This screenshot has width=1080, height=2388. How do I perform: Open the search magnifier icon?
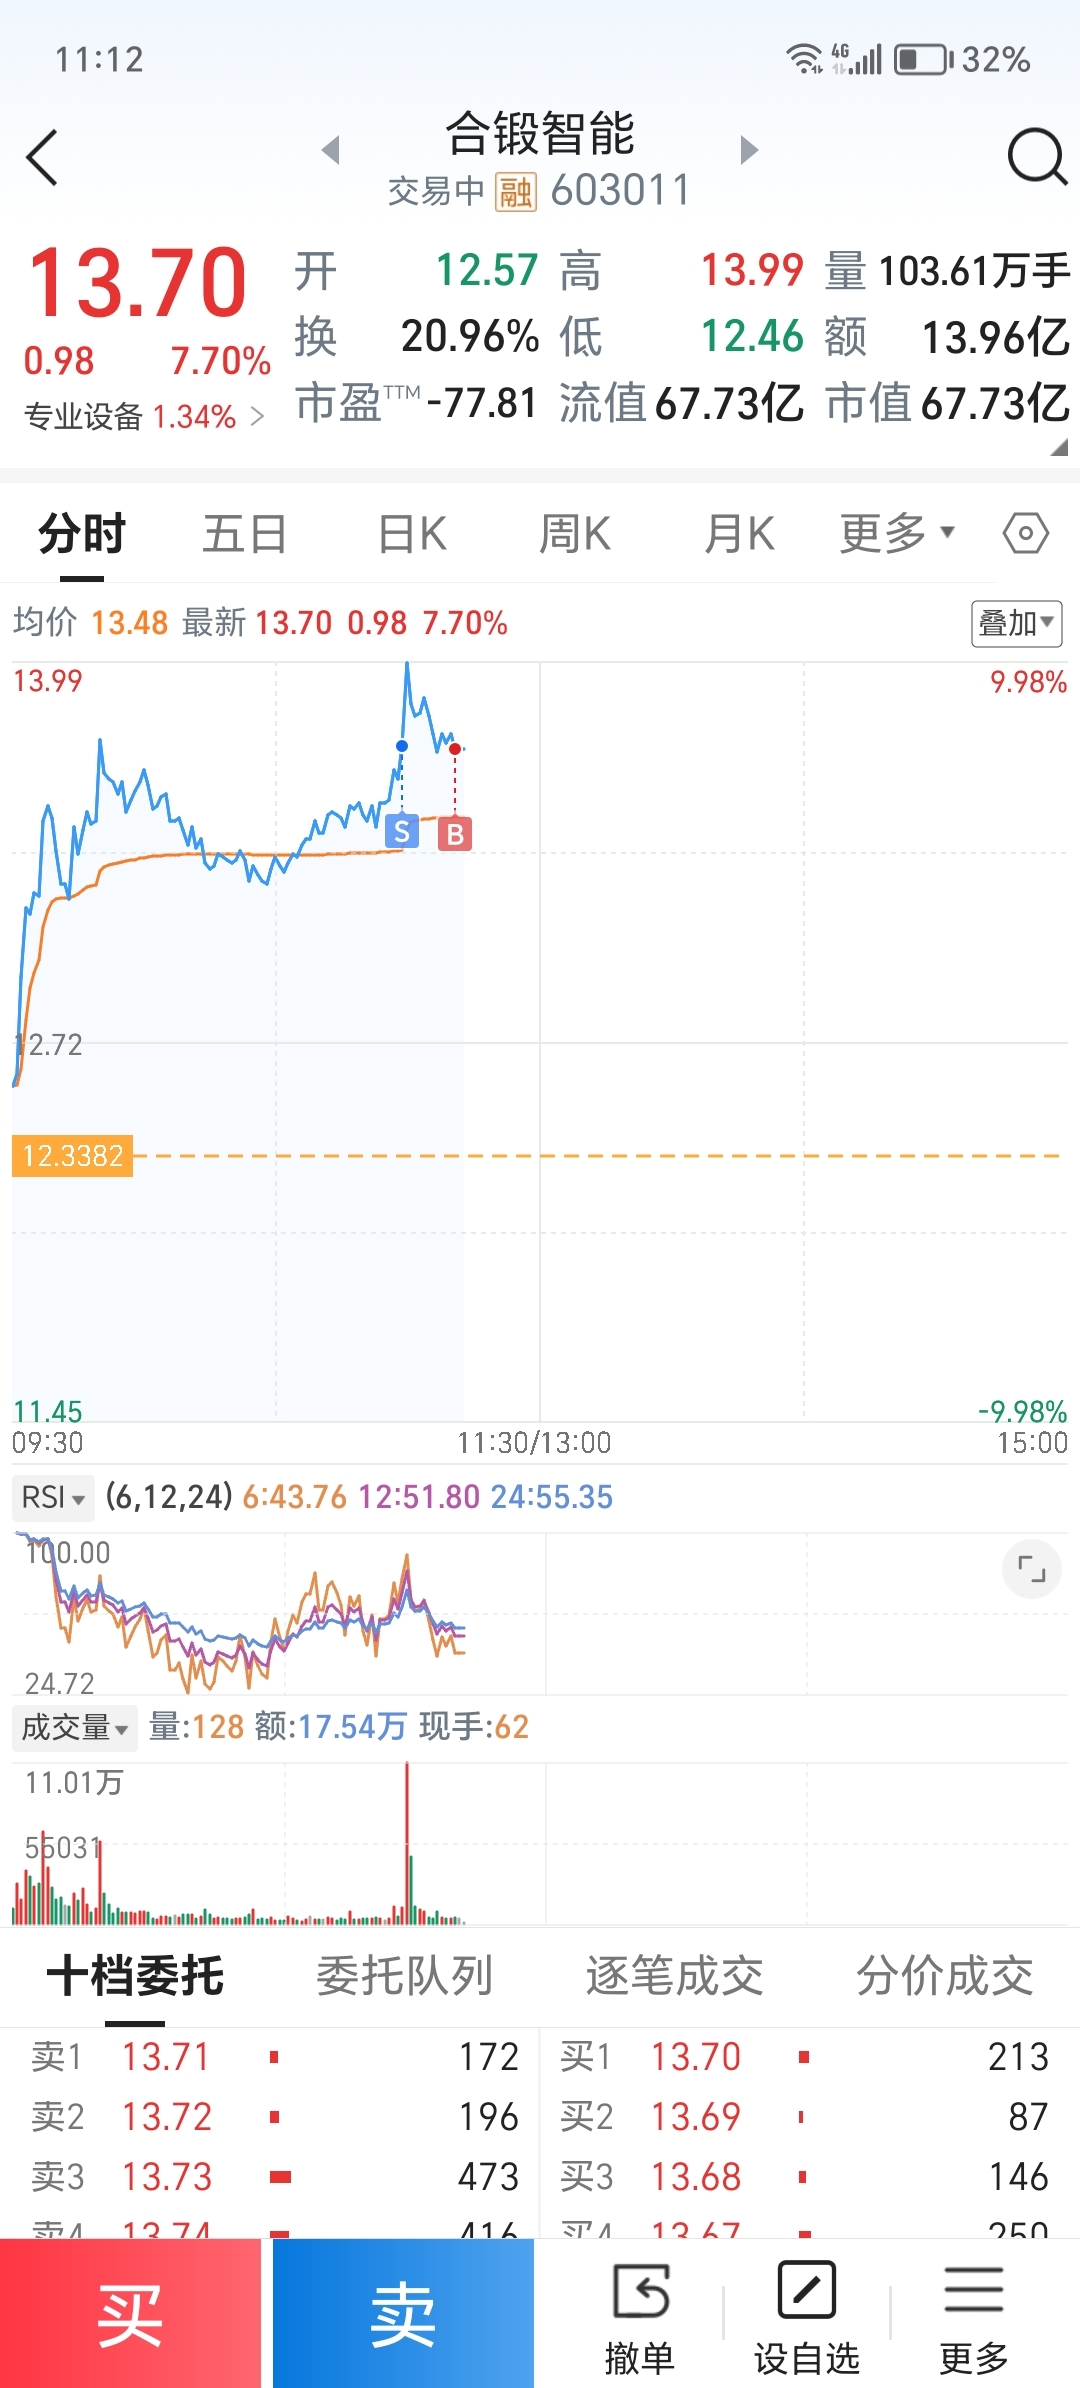coord(1037,157)
